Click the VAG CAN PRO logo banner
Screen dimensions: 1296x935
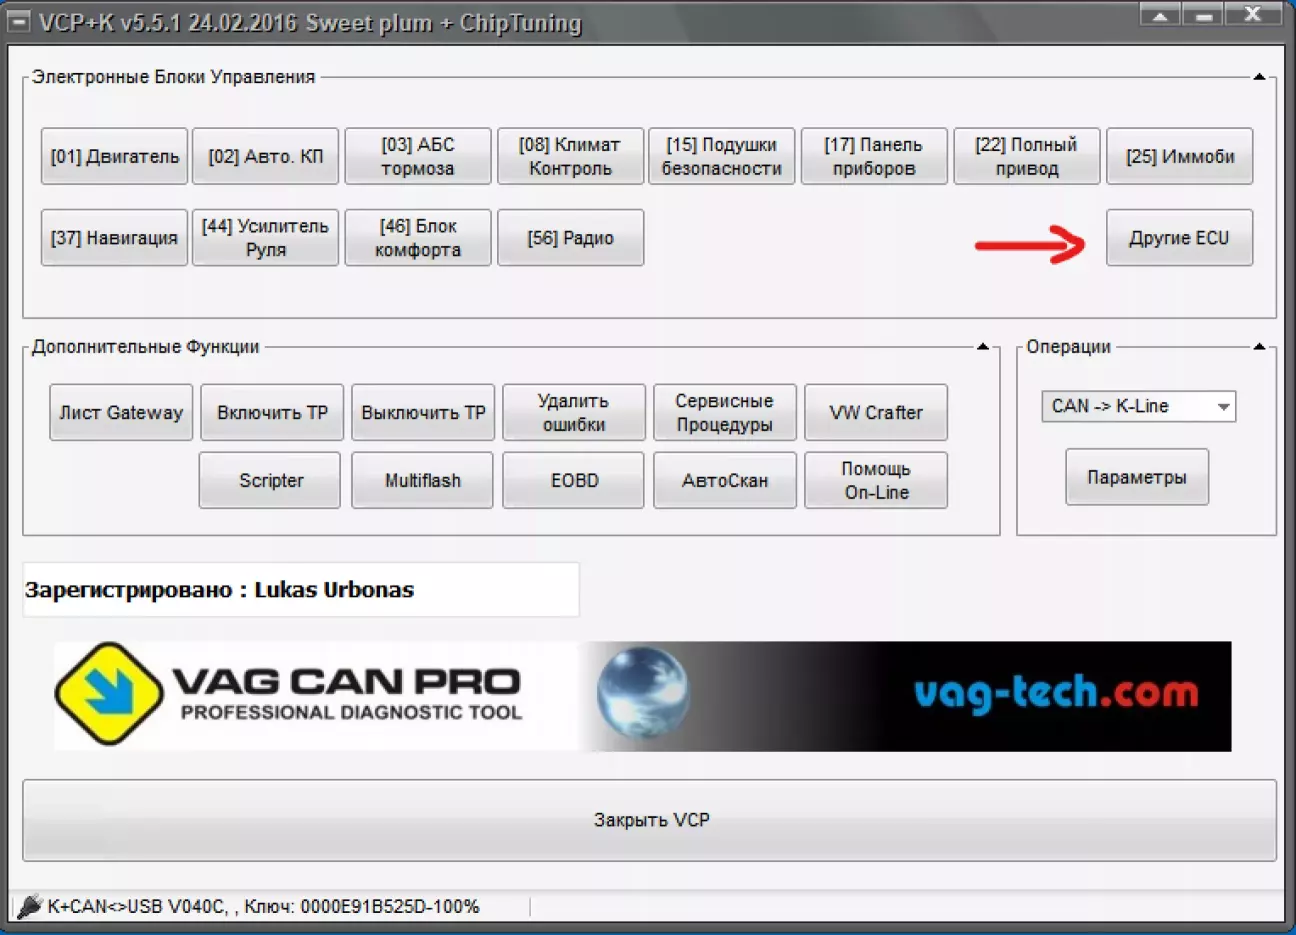point(290,695)
